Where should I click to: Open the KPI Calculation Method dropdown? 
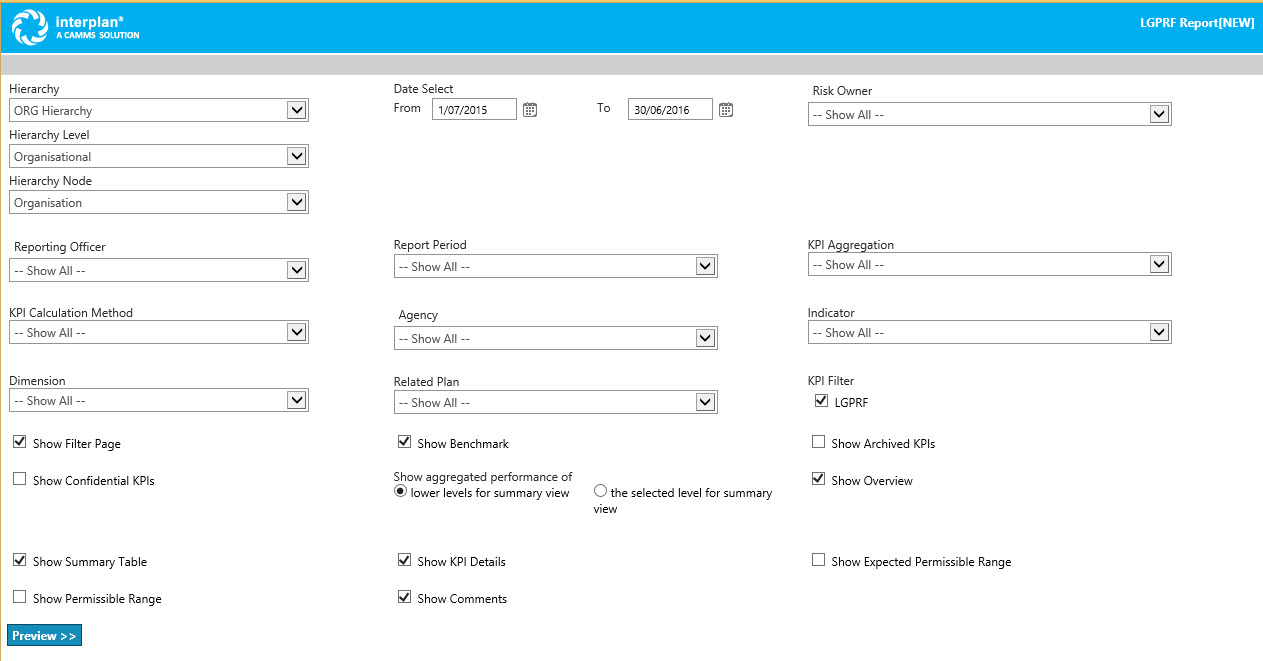pos(159,332)
